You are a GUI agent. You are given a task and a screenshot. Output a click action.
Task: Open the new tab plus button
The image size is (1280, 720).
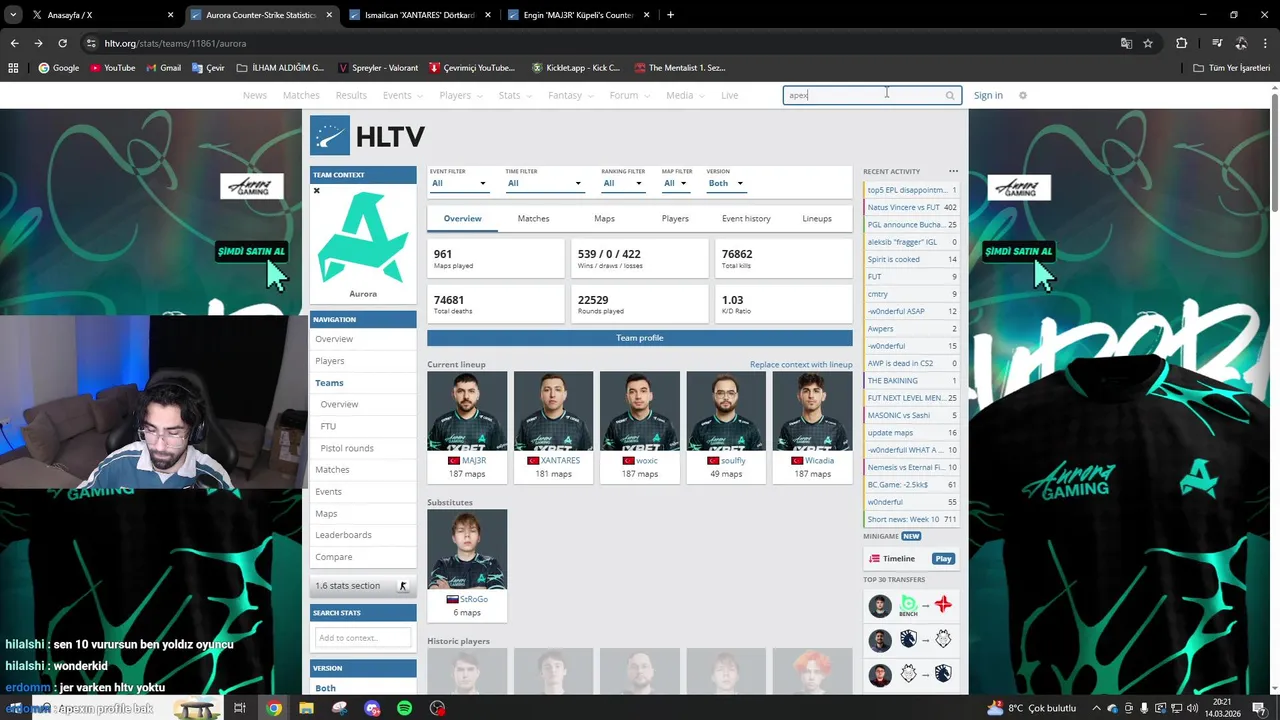[670, 15]
